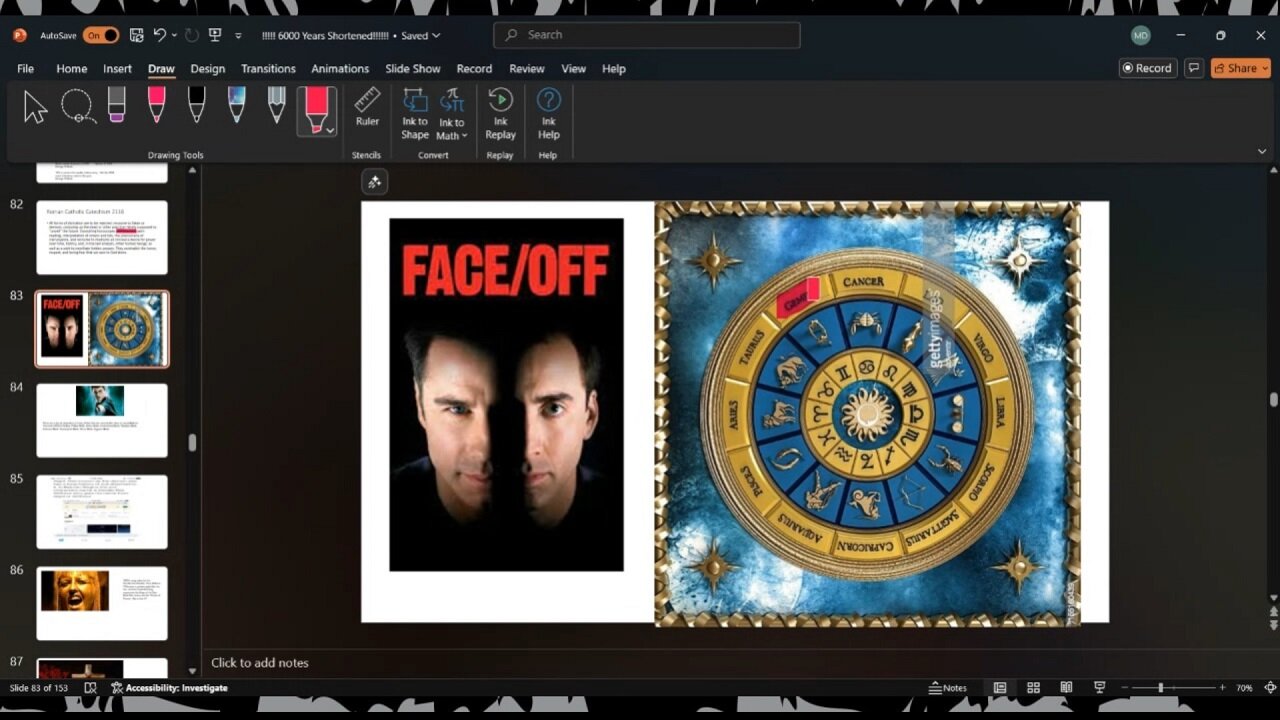Switch to the Home tab
Screen dimensions: 1280x720
(72, 69)
